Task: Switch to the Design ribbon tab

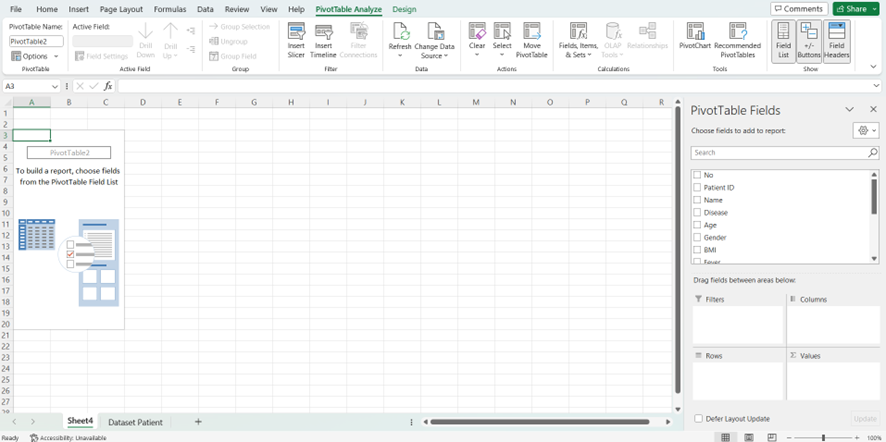Action: pyautogui.click(x=404, y=10)
